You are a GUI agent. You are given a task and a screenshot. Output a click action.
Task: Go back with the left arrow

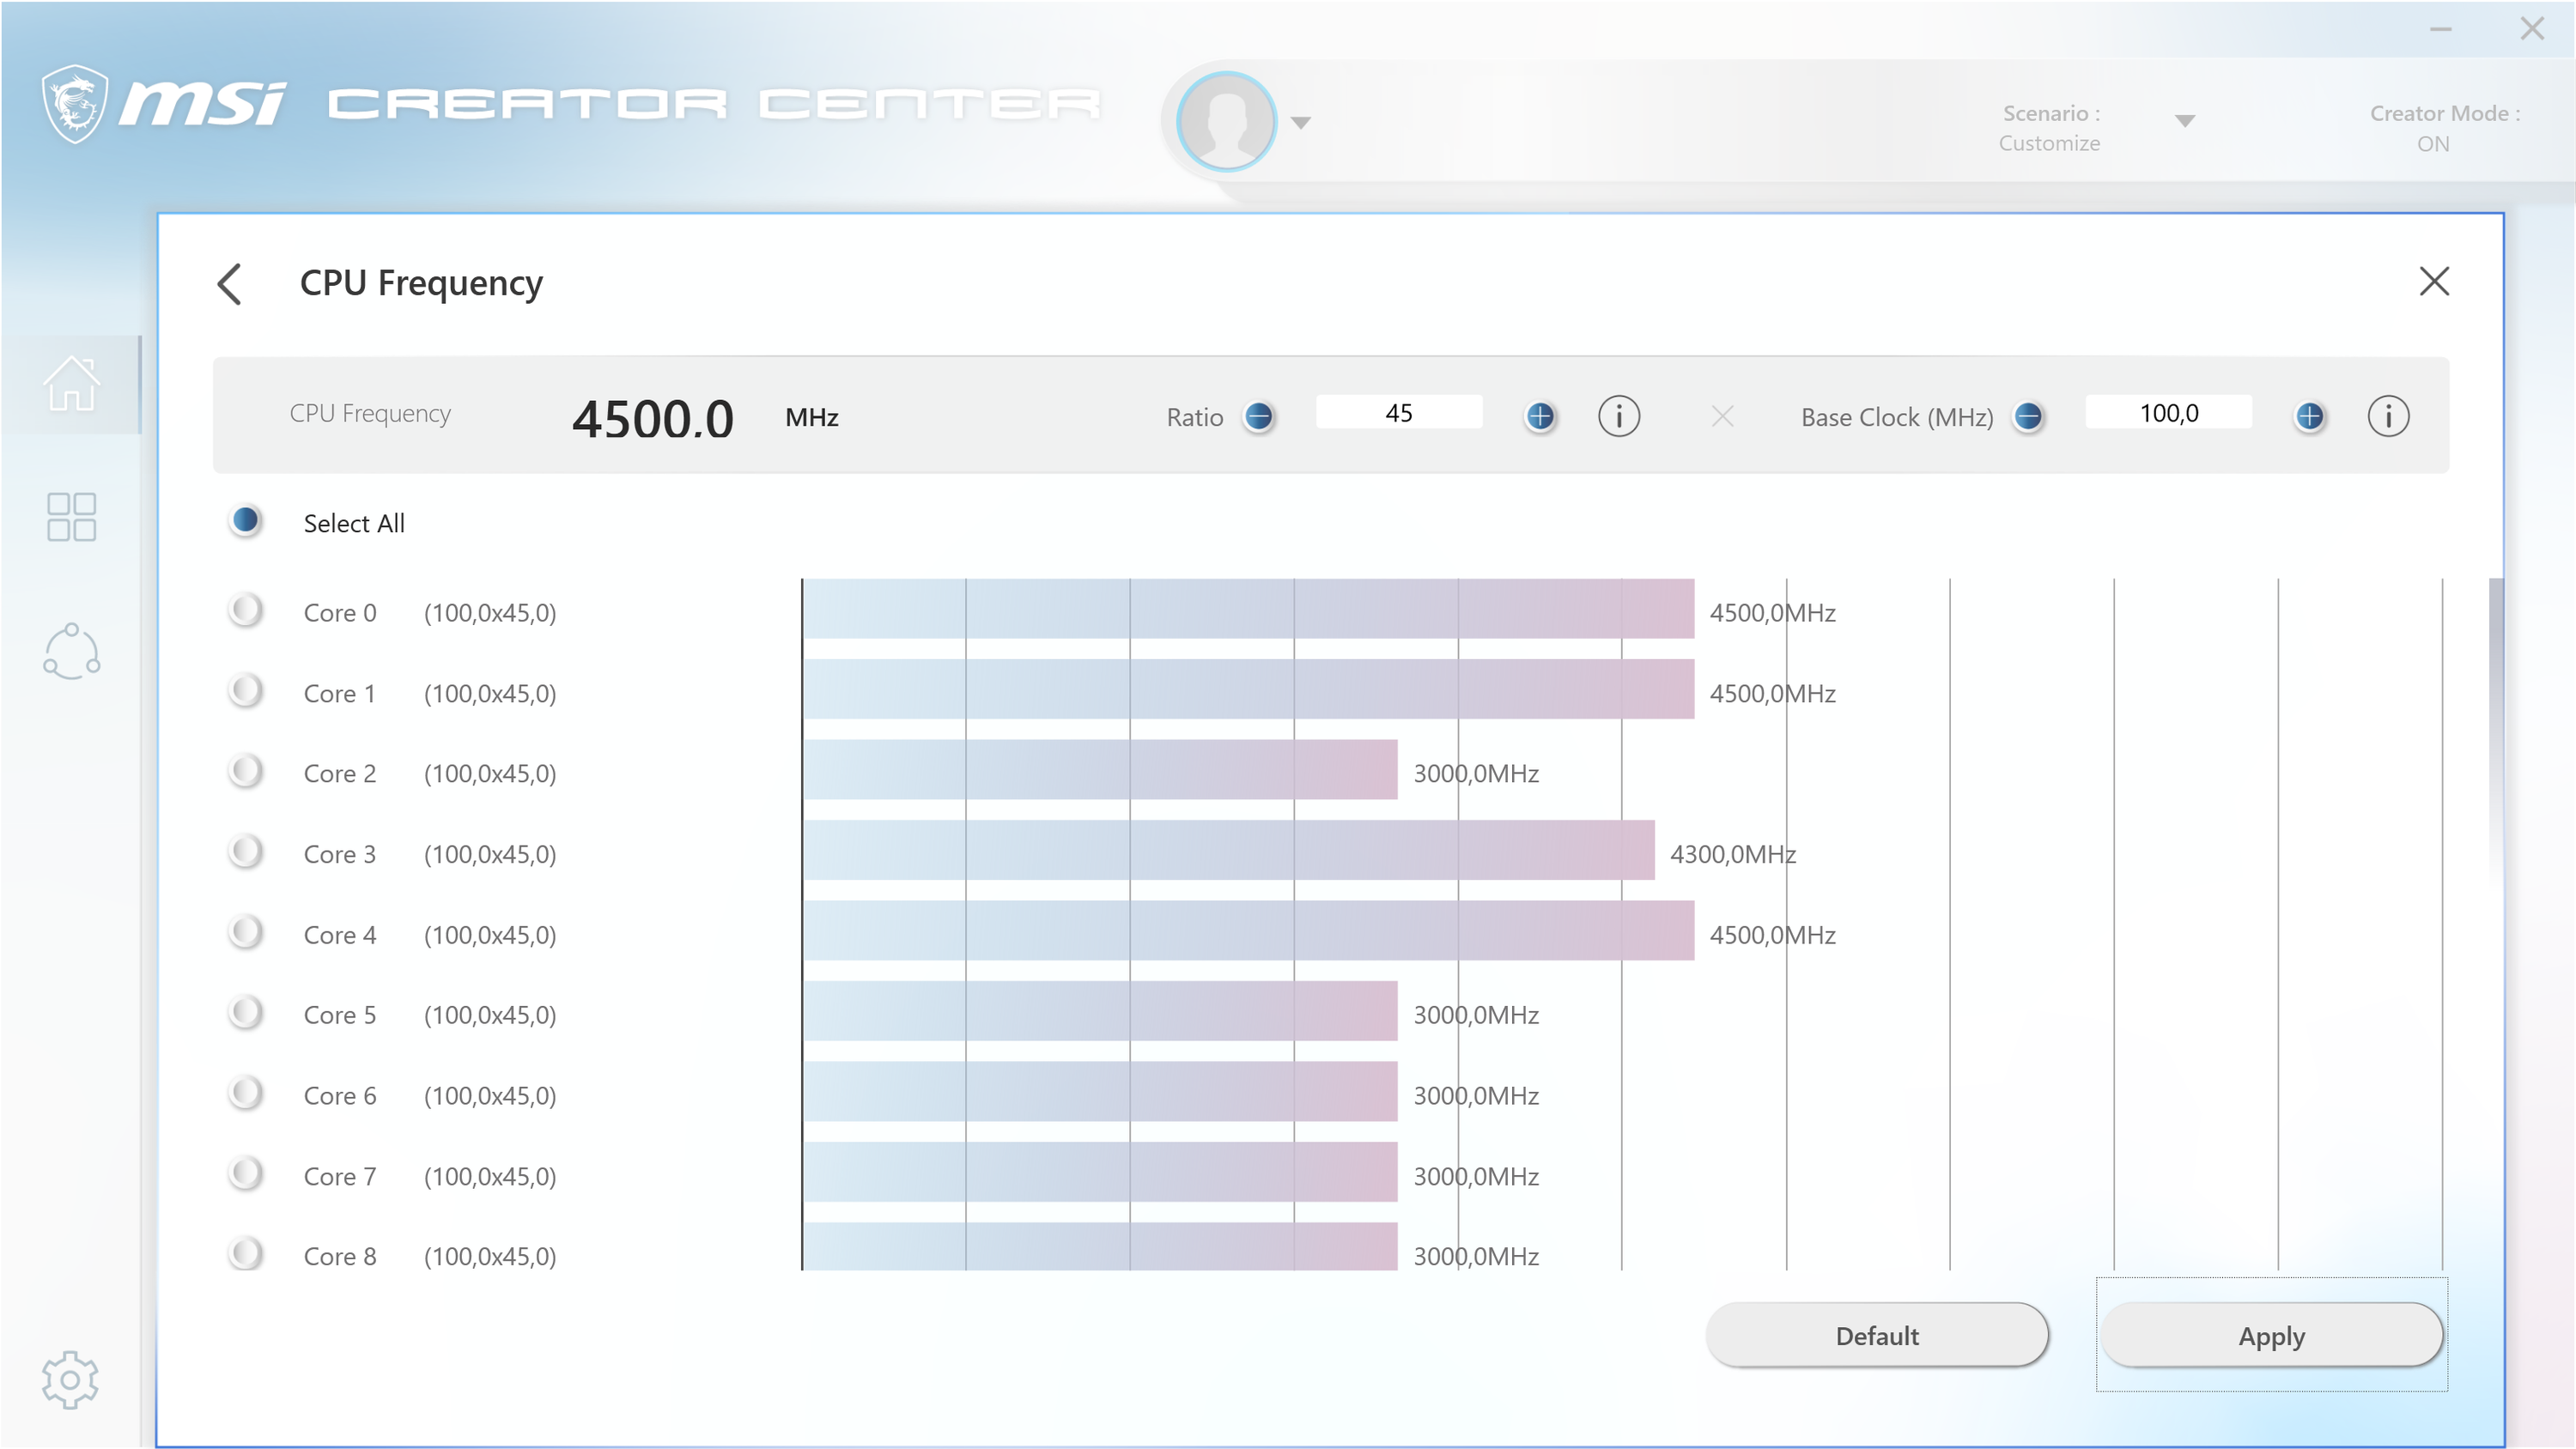coord(230,284)
